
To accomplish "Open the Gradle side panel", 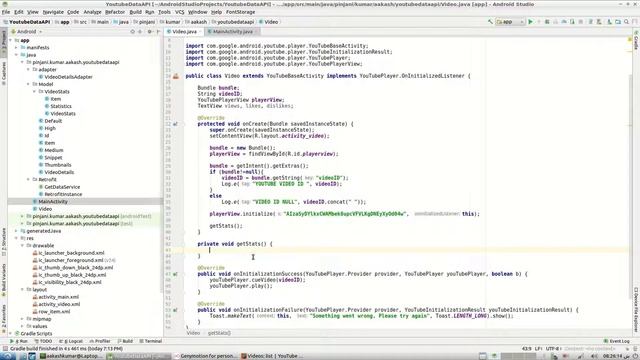I will pos(636,40).
